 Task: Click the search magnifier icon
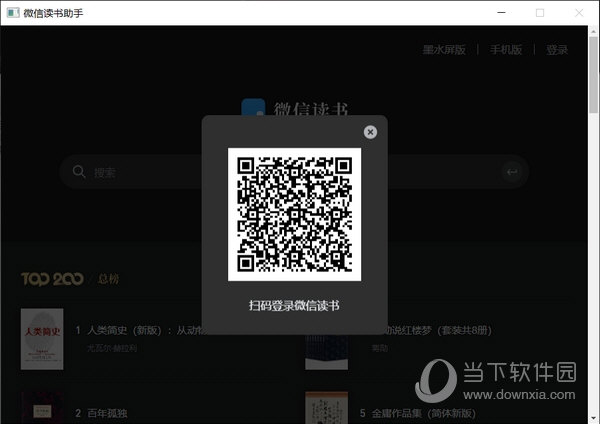[79, 171]
